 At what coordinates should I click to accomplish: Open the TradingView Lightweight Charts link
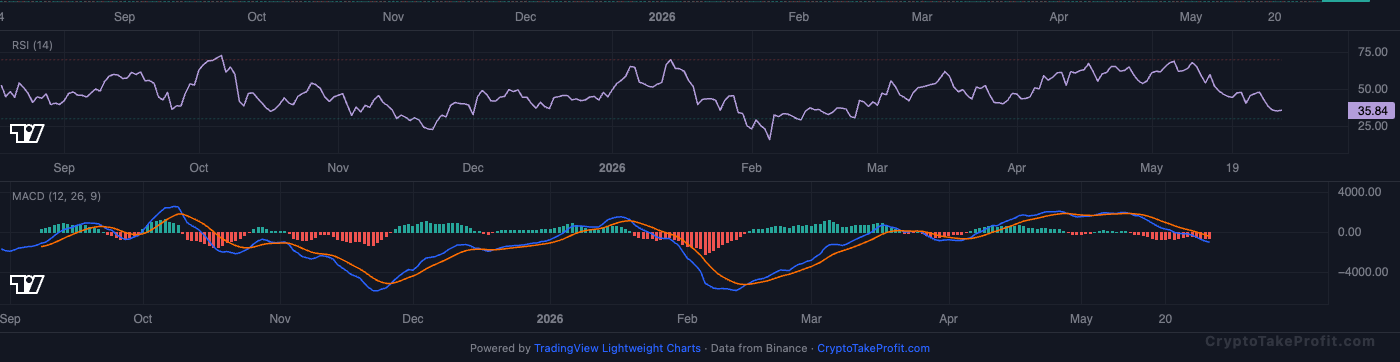coord(617,349)
